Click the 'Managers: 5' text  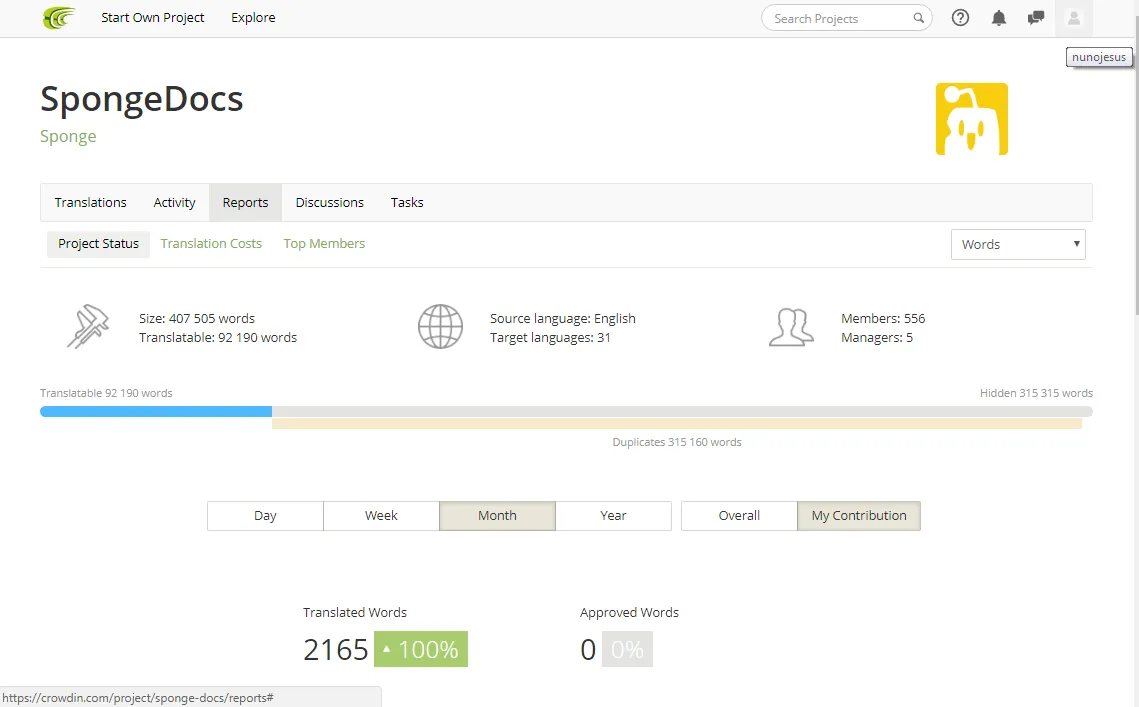coord(877,337)
